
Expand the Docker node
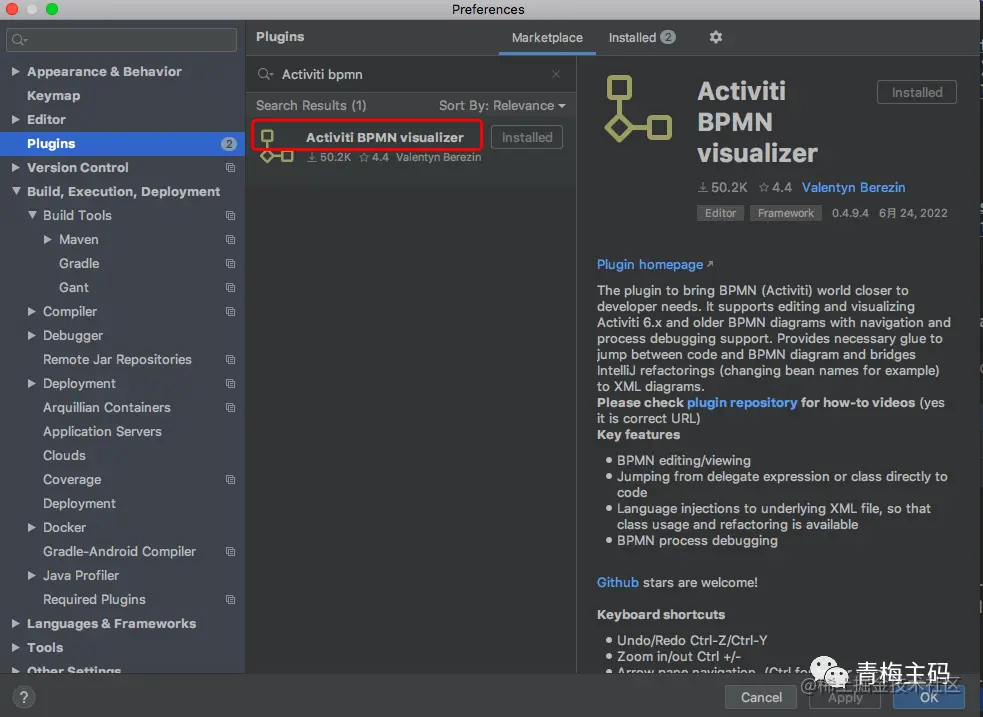tap(32, 527)
